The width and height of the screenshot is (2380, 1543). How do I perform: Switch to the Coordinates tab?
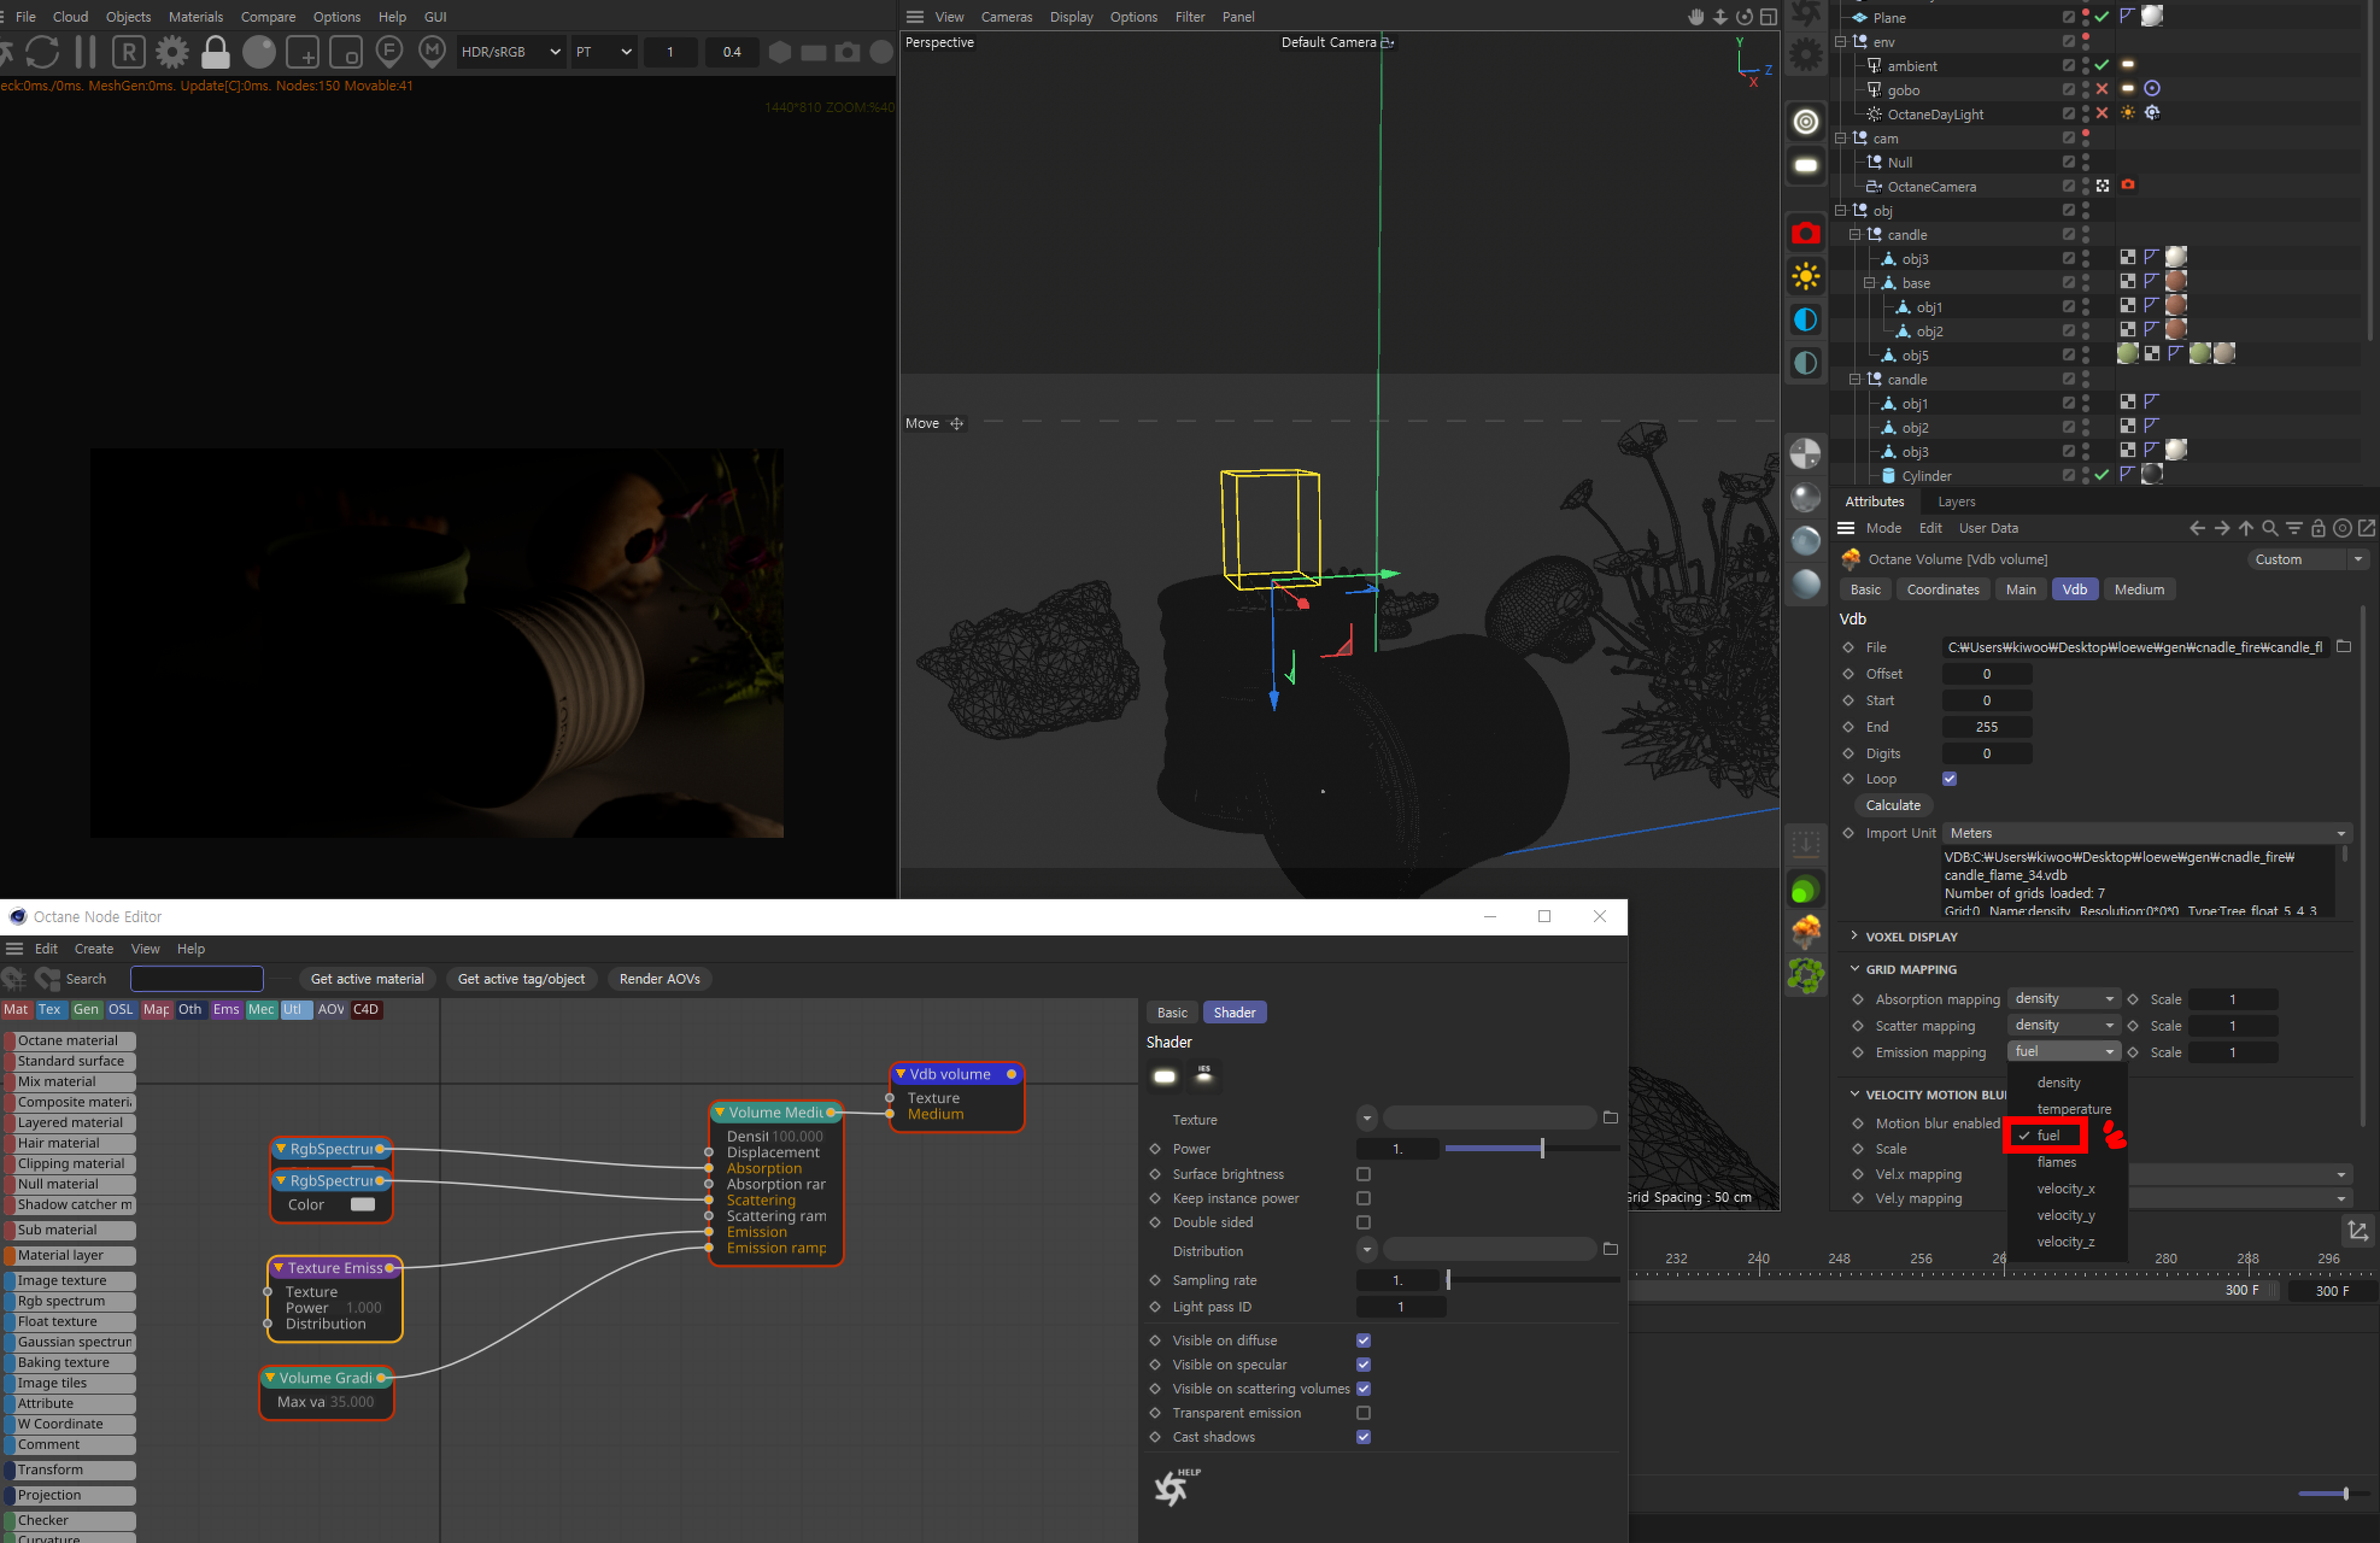click(x=1942, y=589)
